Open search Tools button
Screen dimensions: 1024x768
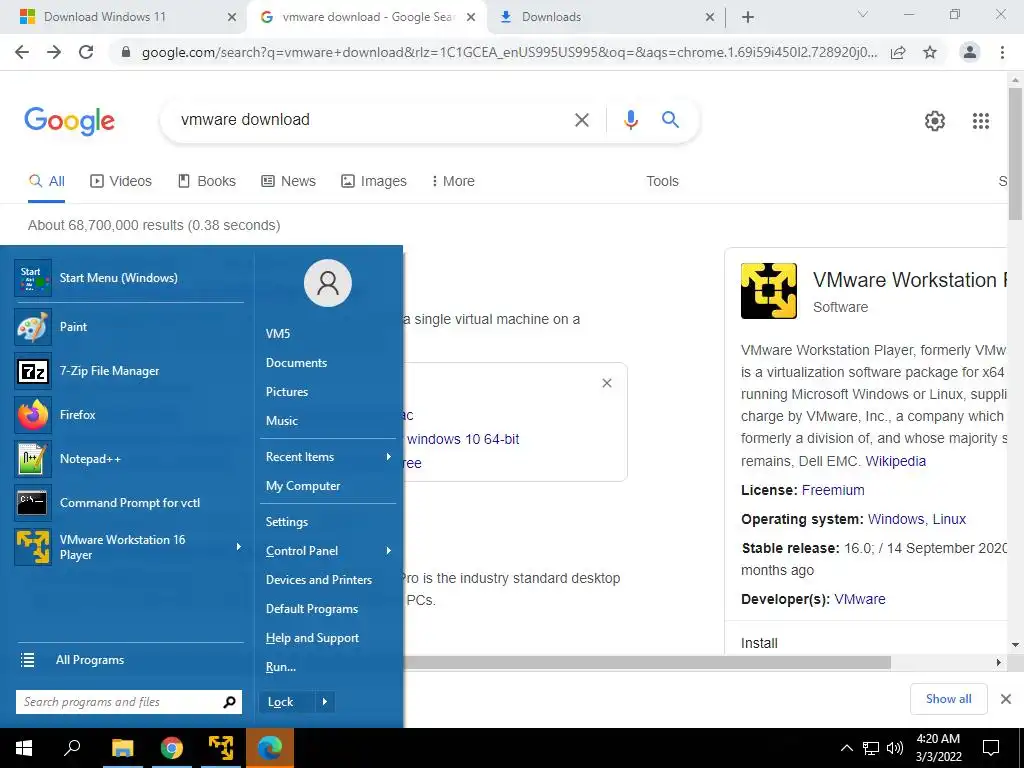tap(662, 181)
